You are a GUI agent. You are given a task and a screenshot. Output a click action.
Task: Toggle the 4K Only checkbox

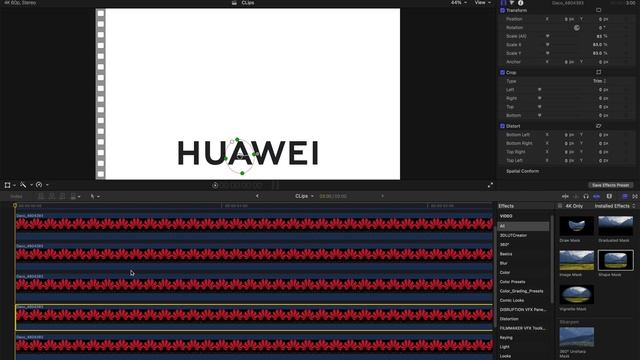tap(560, 206)
